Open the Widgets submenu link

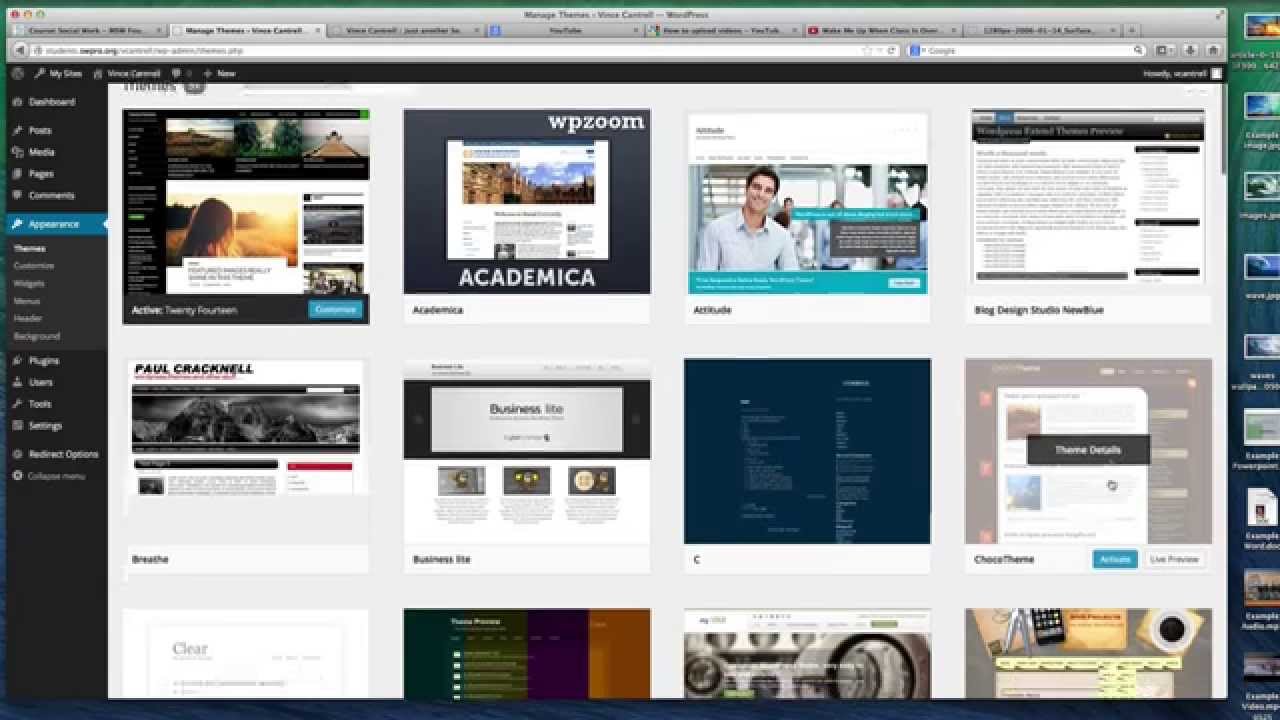tap(29, 284)
